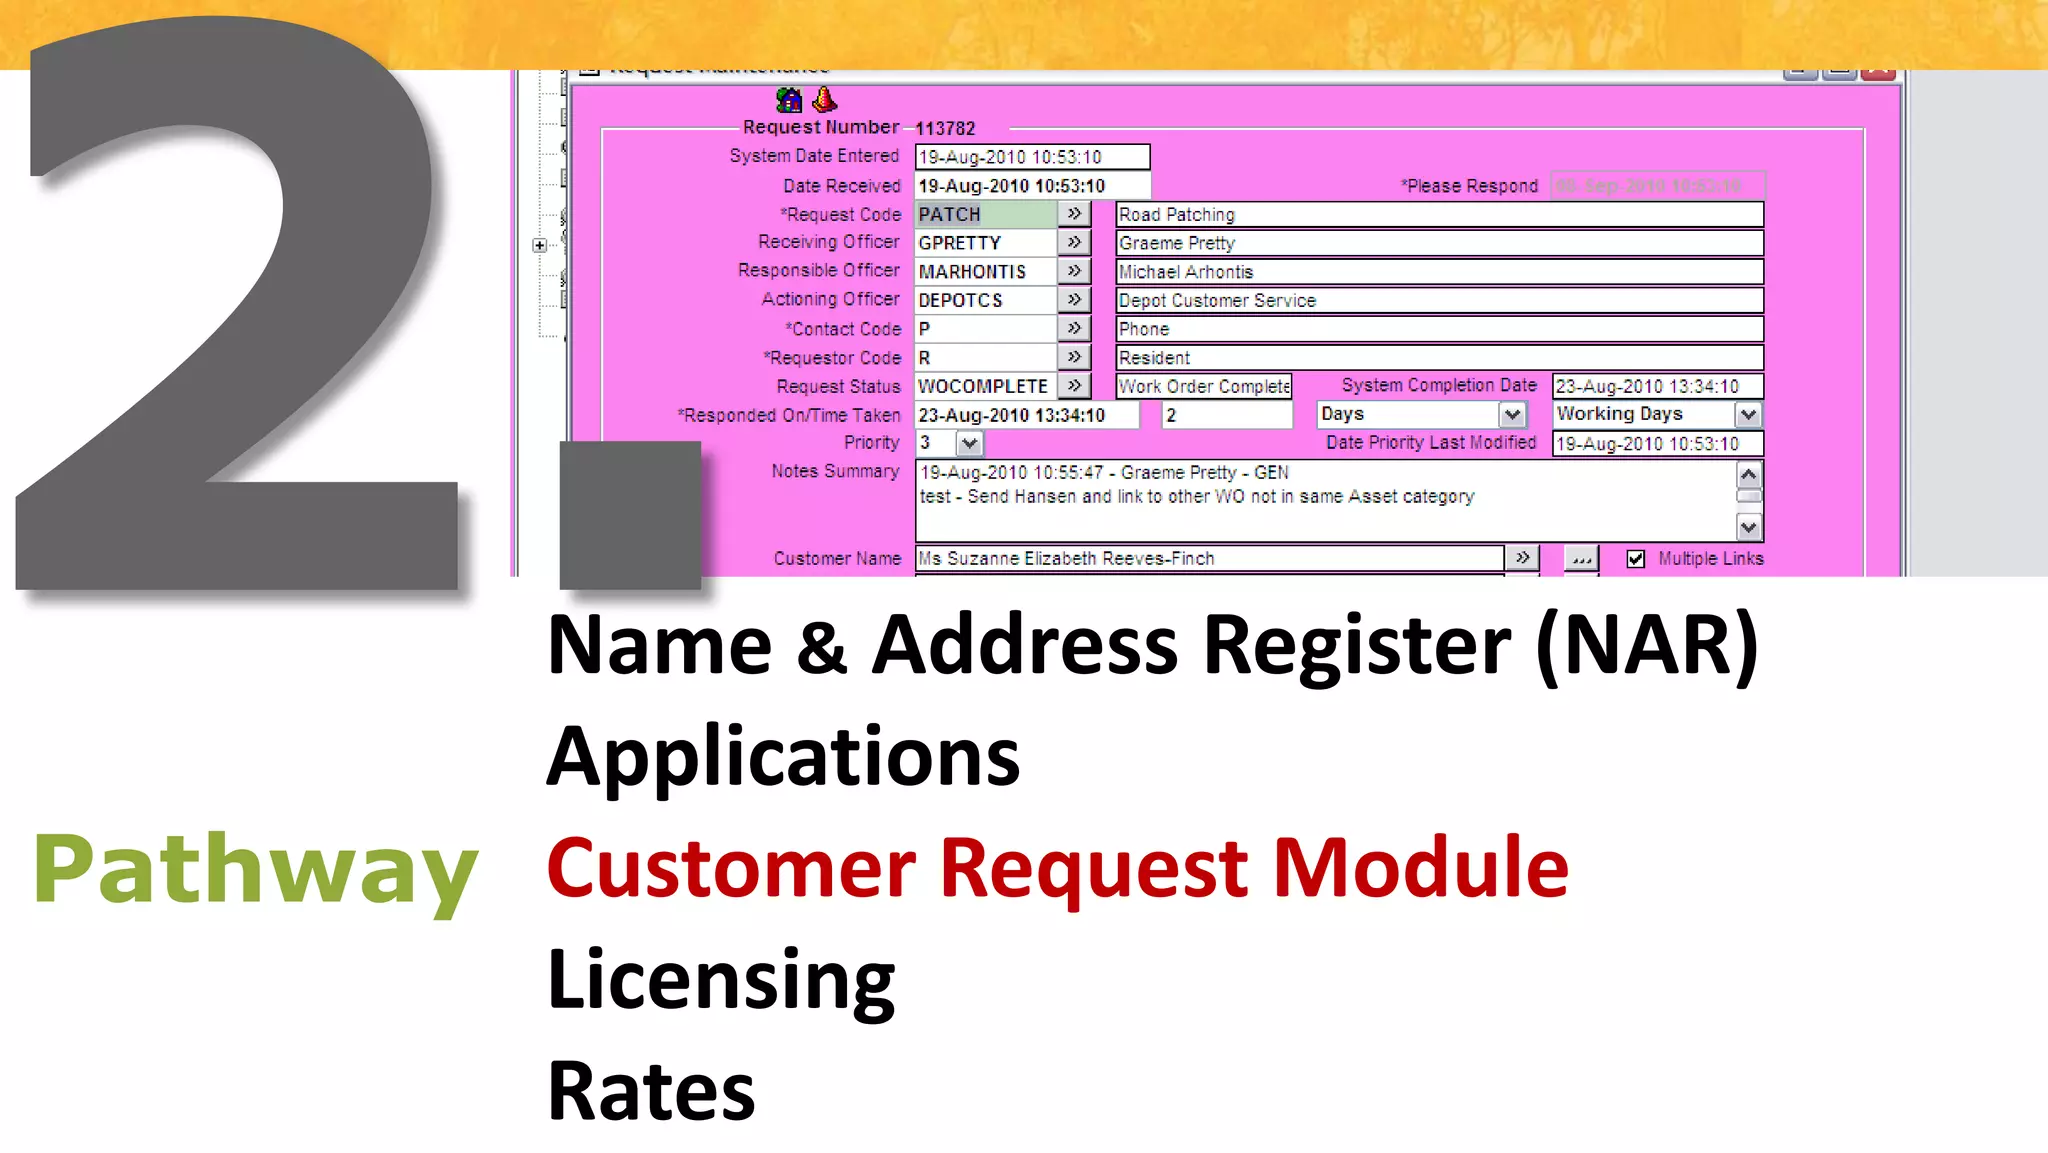Image resolution: width=2048 pixels, height=1153 pixels.
Task: Click the Depot Customer Service field
Action: [x=1439, y=300]
